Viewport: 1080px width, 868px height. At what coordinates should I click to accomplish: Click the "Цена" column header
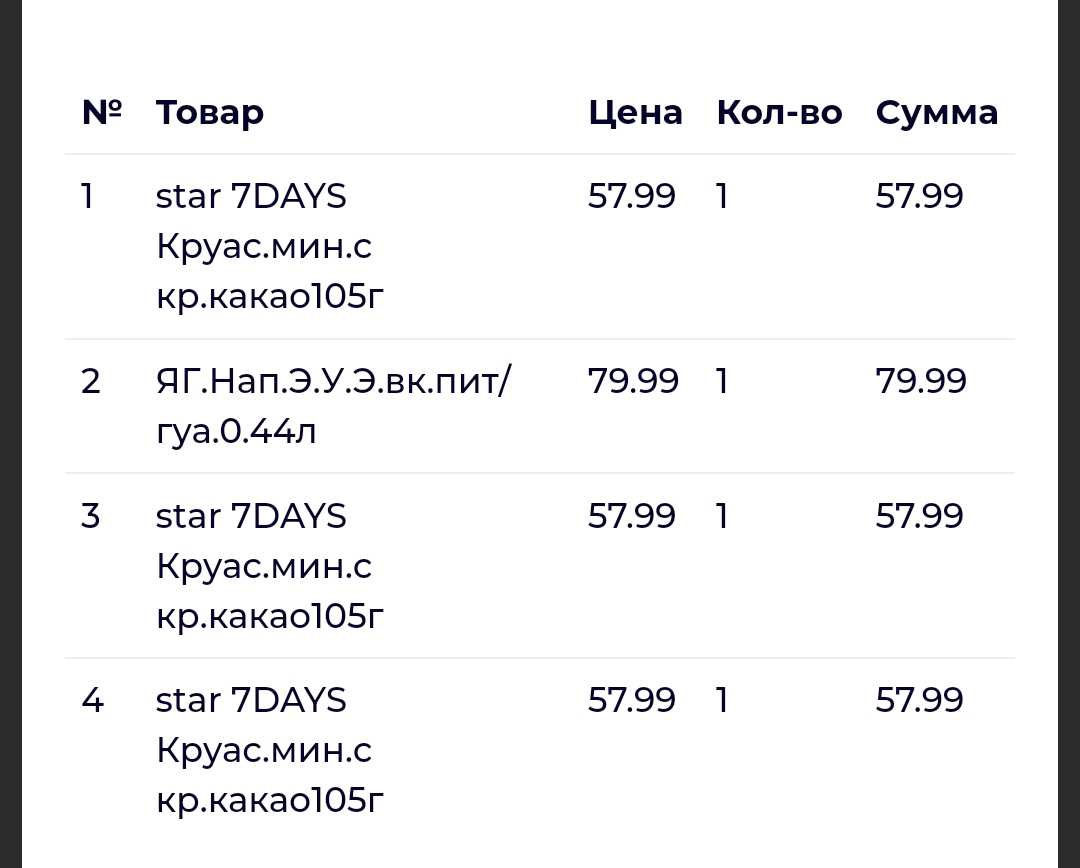(x=635, y=112)
